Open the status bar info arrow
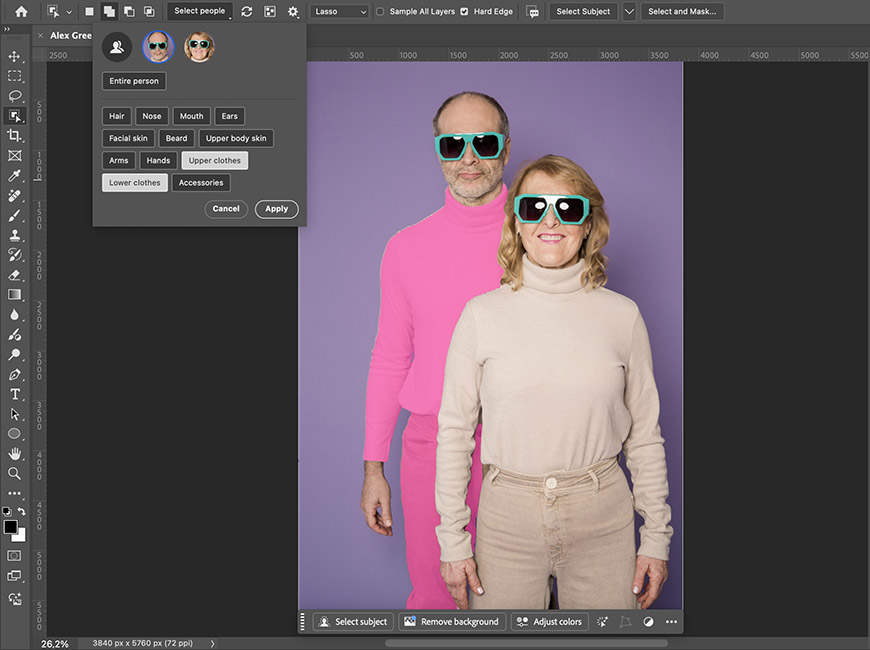Screen dimensions: 870x650 213,643
